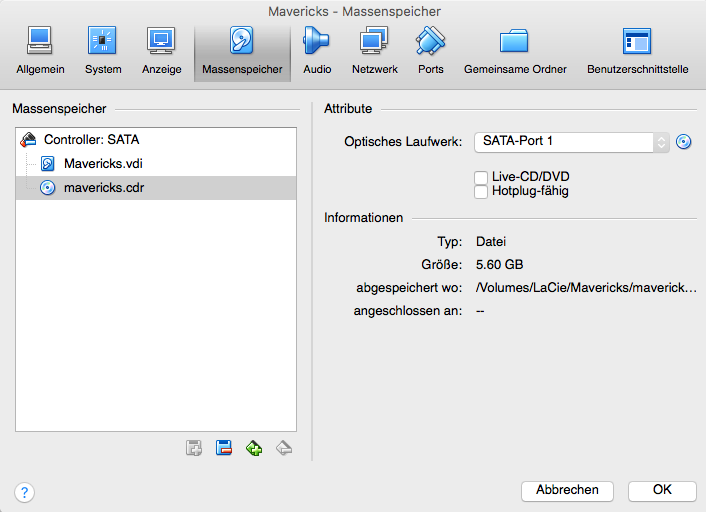Enable the Live-CD/DVD checkbox

[481, 177]
